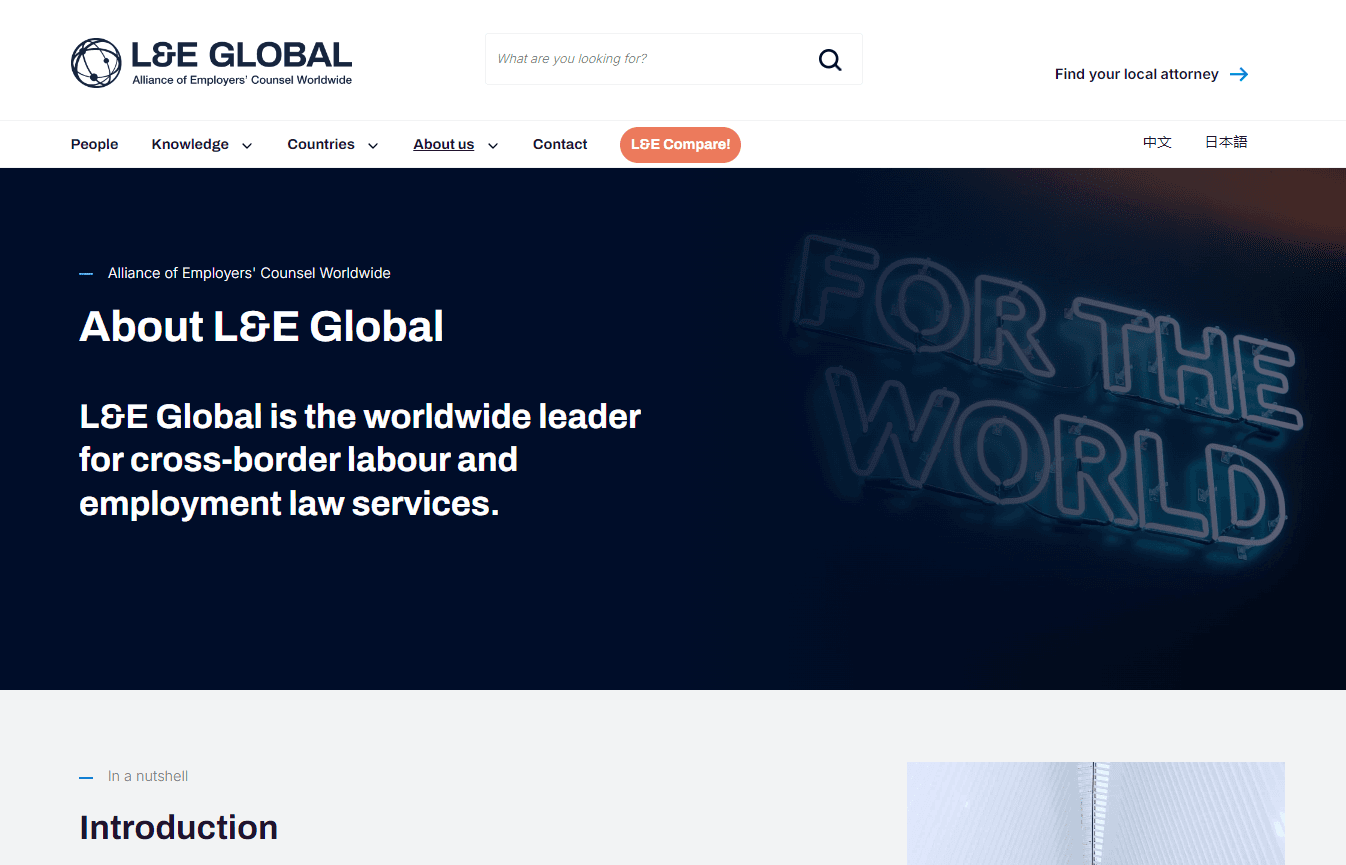Expand the About us dropdown chevron
Image resolution: width=1346 pixels, height=865 pixels.
tap(493, 145)
